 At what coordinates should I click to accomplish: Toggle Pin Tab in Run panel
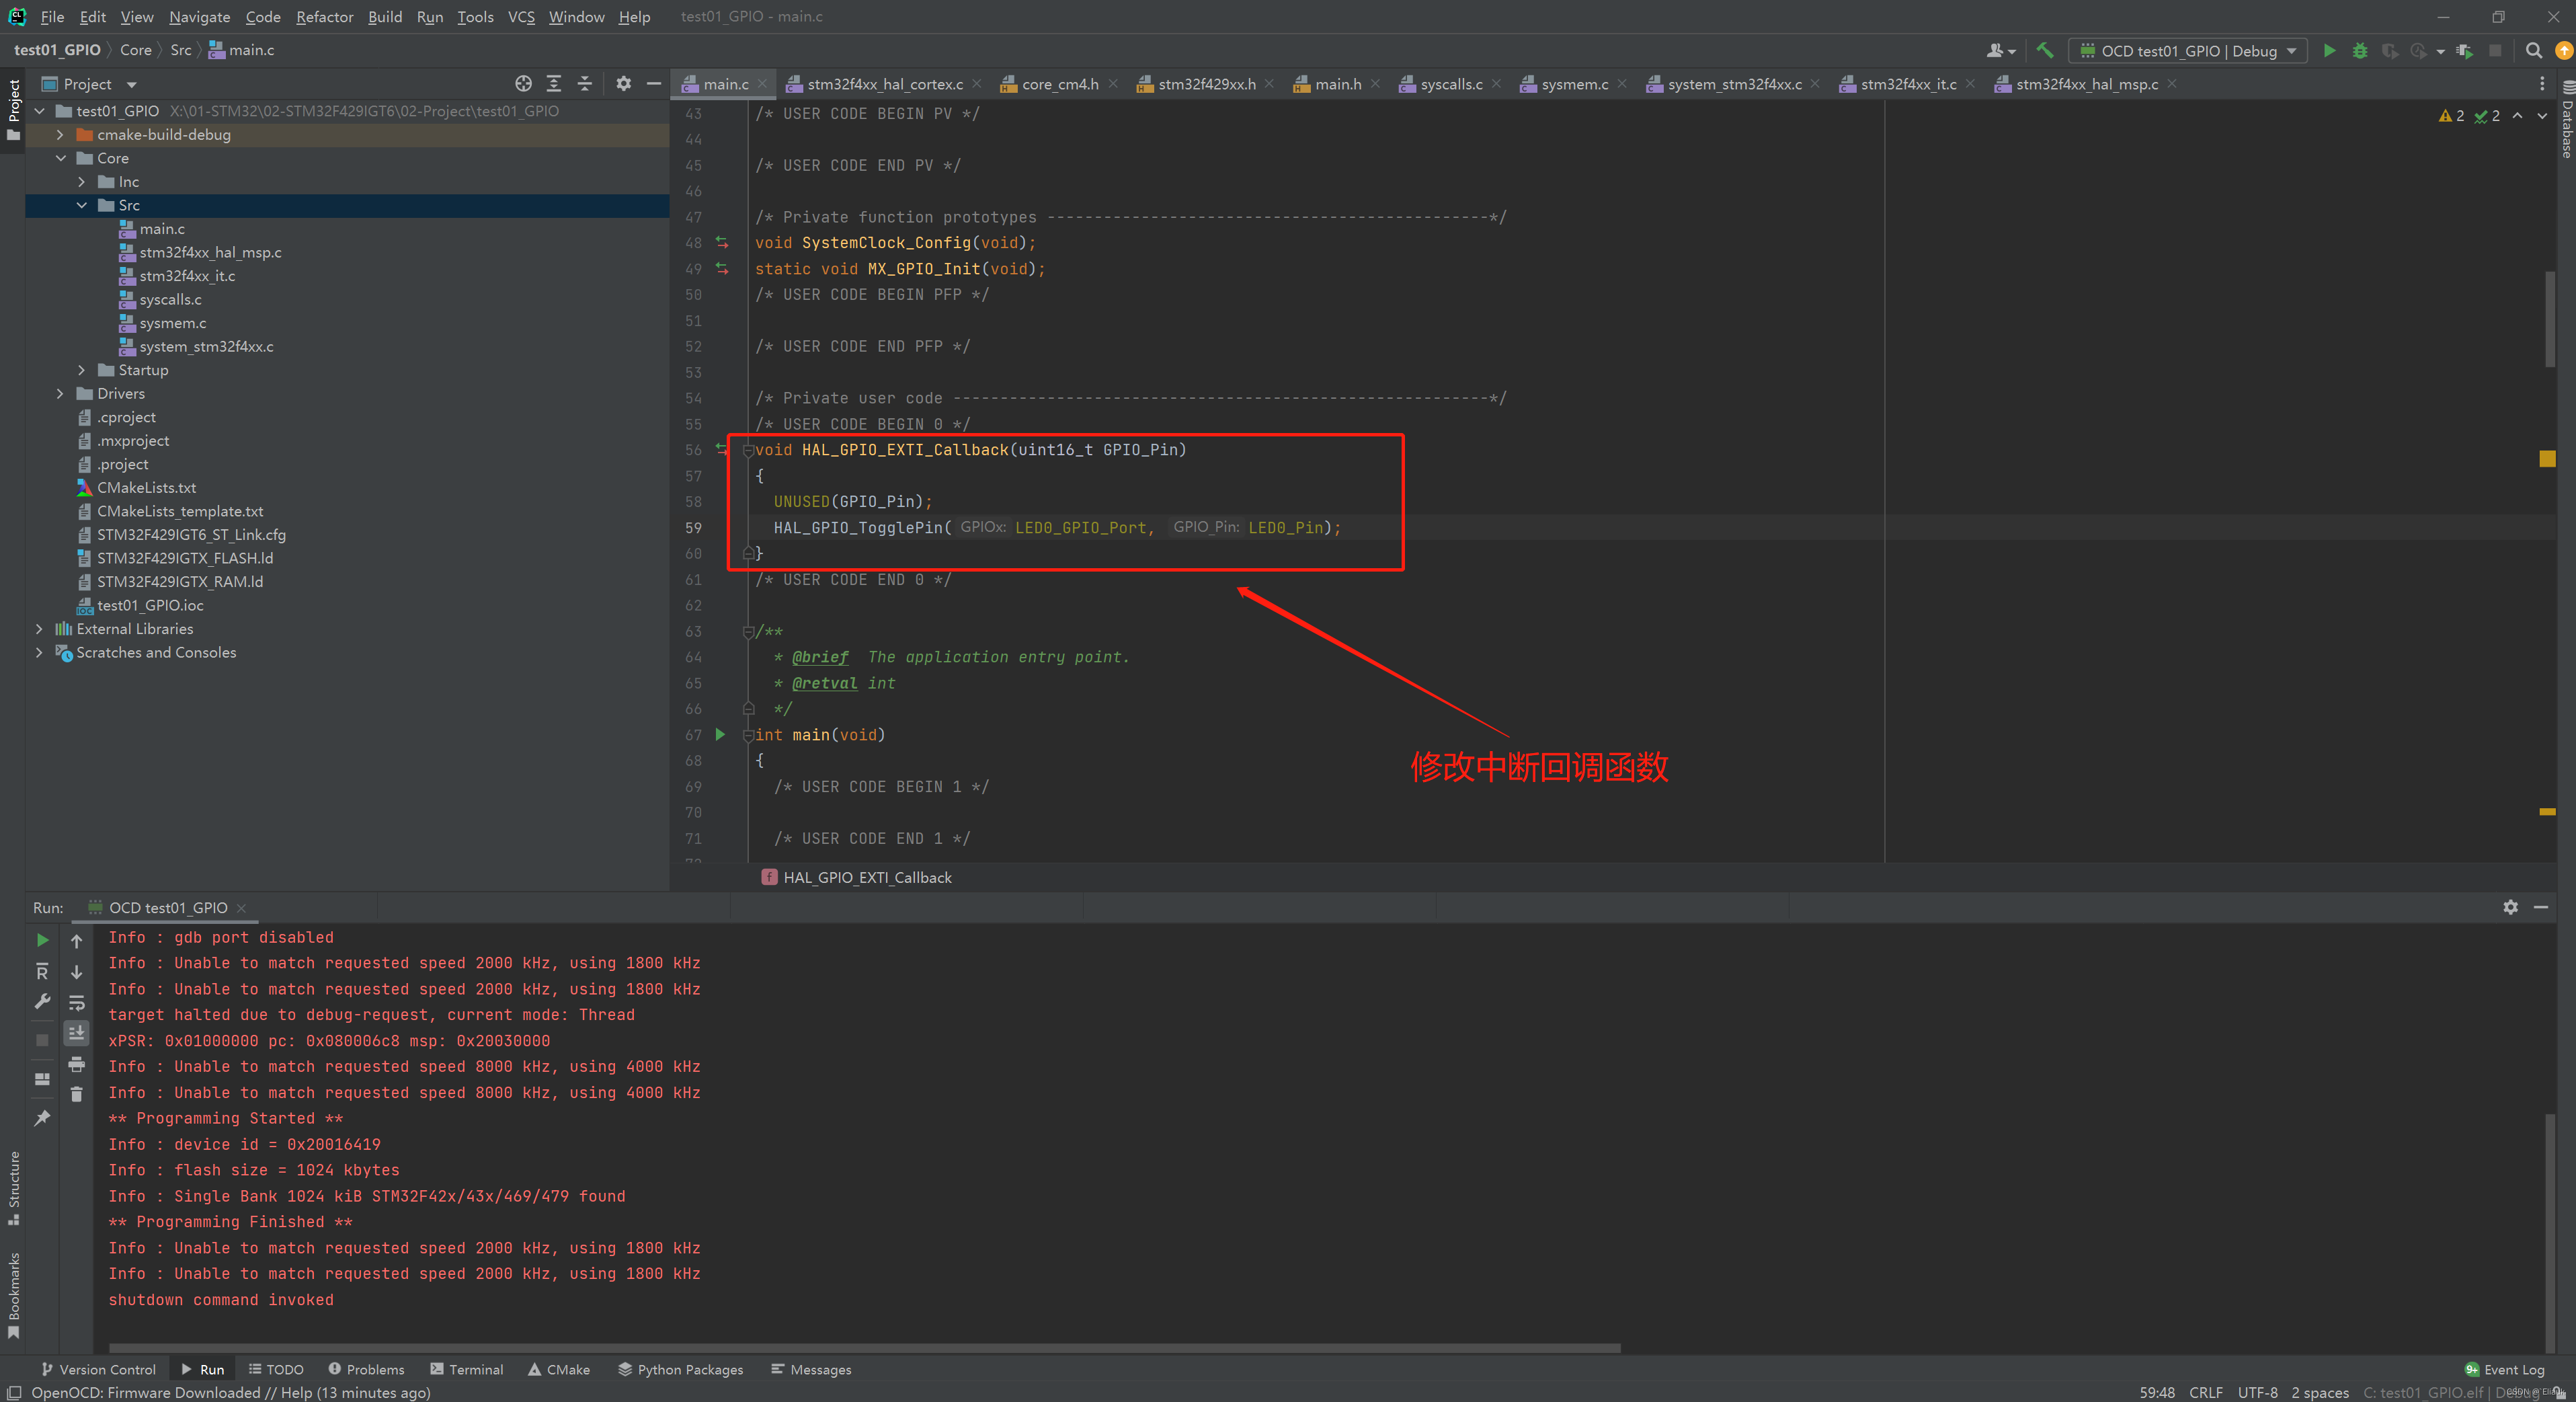tap(42, 1118)
